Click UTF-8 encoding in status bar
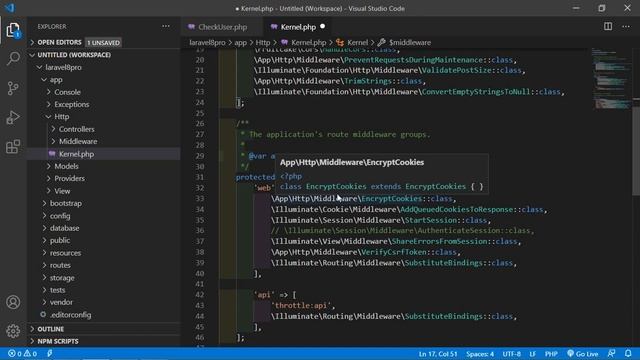 pyautogui.click(x=511, y=354)
